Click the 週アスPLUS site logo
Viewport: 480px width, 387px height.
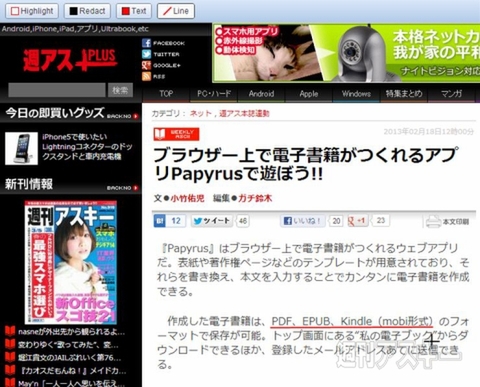tap(70, 60)
